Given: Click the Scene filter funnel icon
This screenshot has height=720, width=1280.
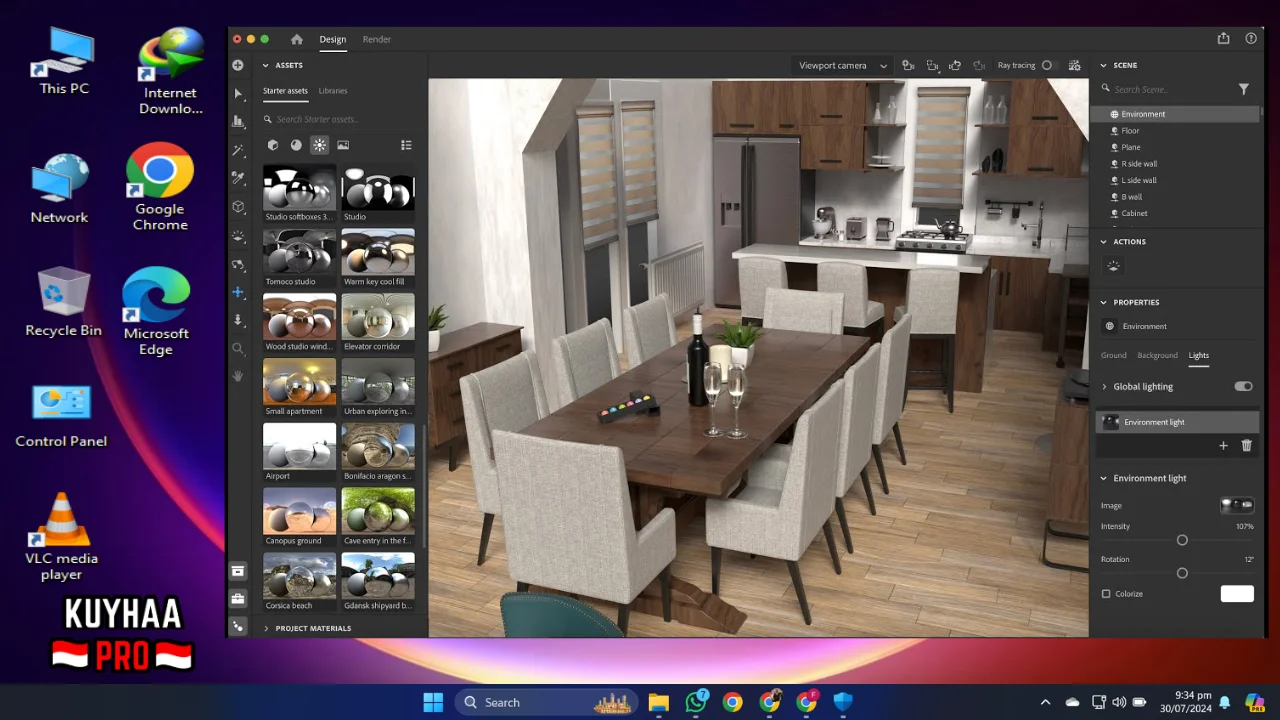Looking at the screenshot, I should coord(1244,89).
